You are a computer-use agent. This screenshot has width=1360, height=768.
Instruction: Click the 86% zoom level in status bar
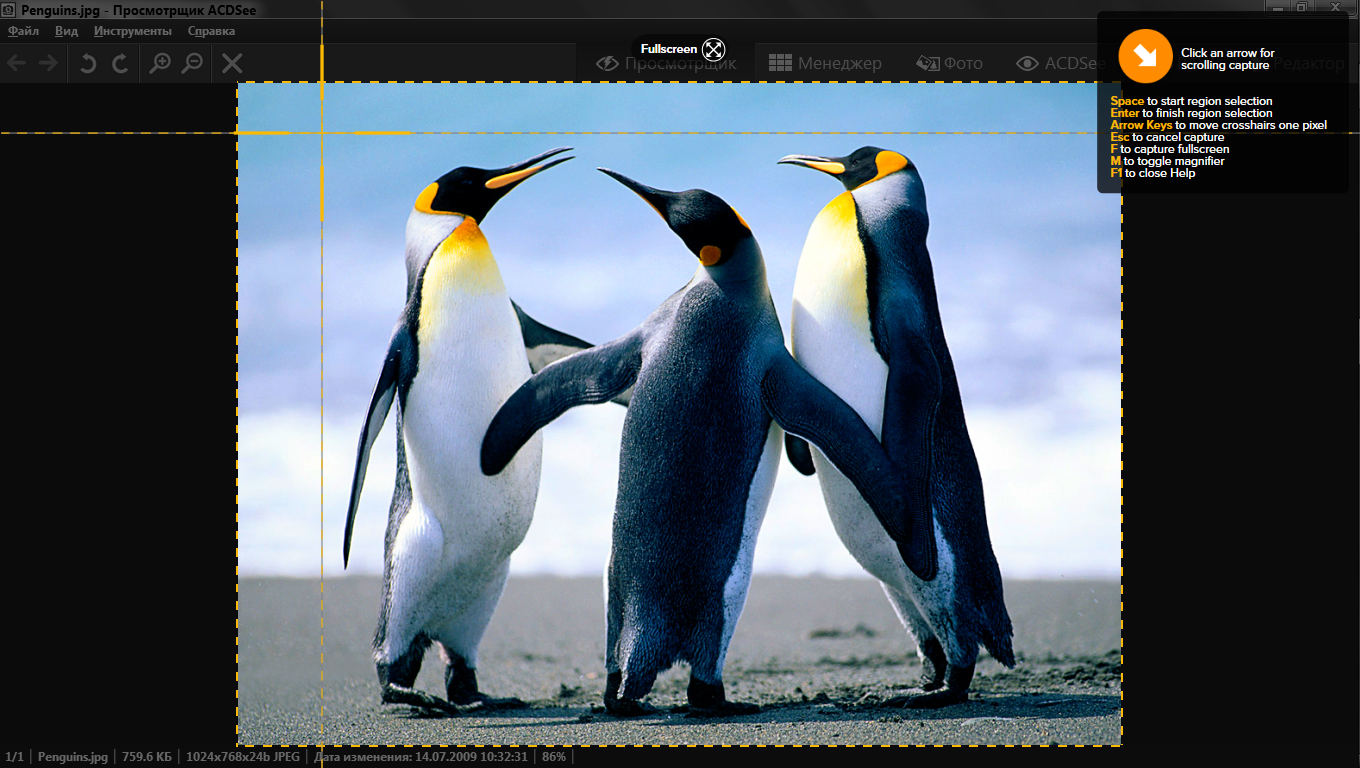point(554,757)
